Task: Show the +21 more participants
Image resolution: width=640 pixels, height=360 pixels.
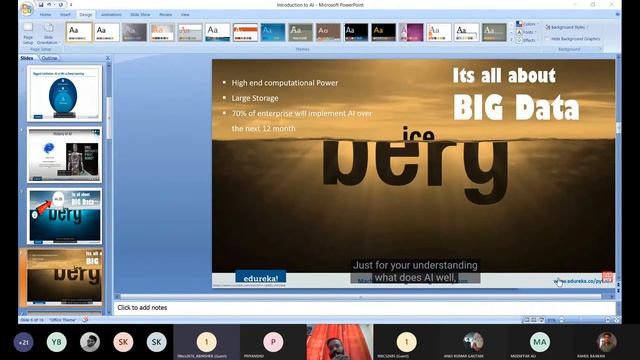Action: 23,342
